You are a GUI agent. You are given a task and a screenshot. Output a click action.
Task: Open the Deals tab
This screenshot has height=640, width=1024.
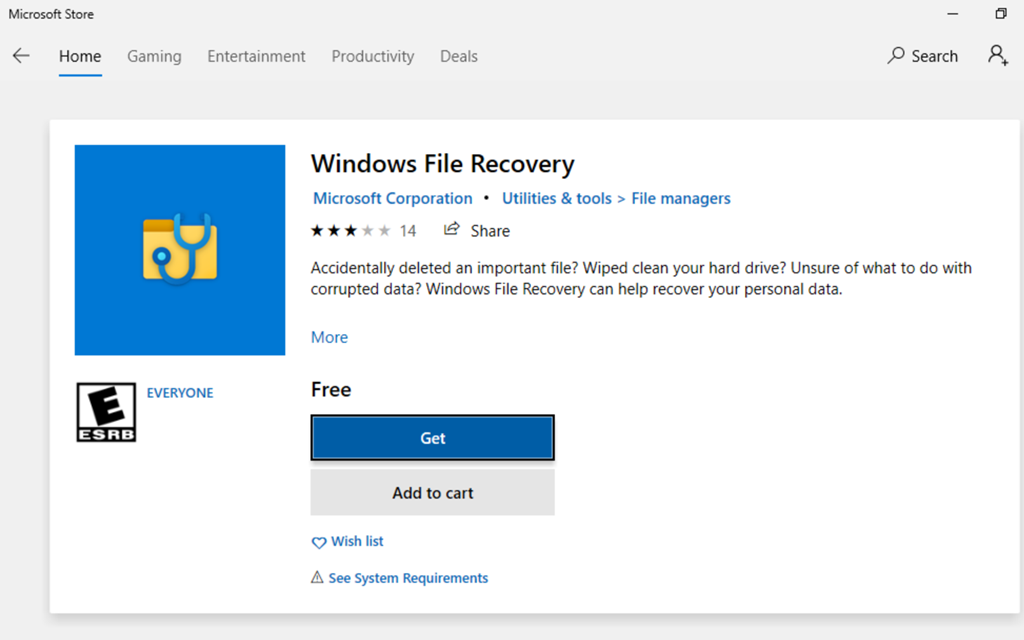pos(459,56)
